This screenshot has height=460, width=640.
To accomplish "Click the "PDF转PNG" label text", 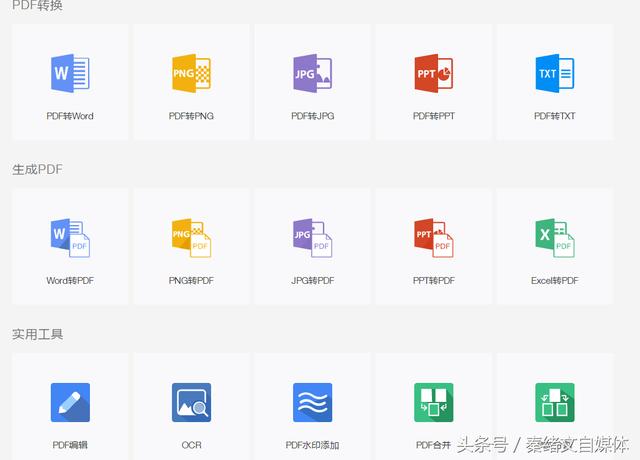I will (191, 116).
